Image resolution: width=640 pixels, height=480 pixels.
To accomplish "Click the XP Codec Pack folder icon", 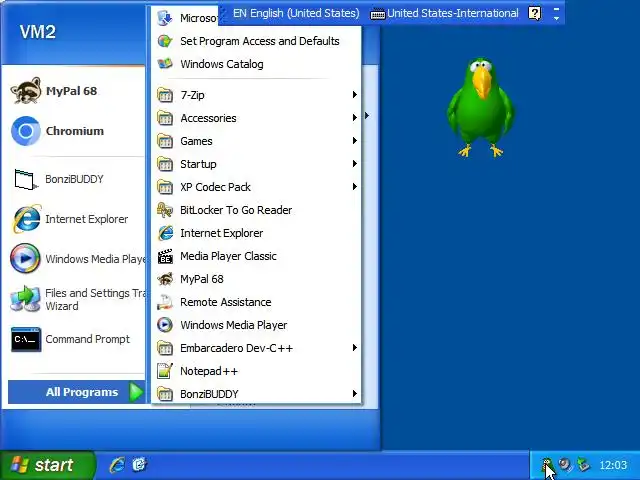I will click(x=165, y=187).
